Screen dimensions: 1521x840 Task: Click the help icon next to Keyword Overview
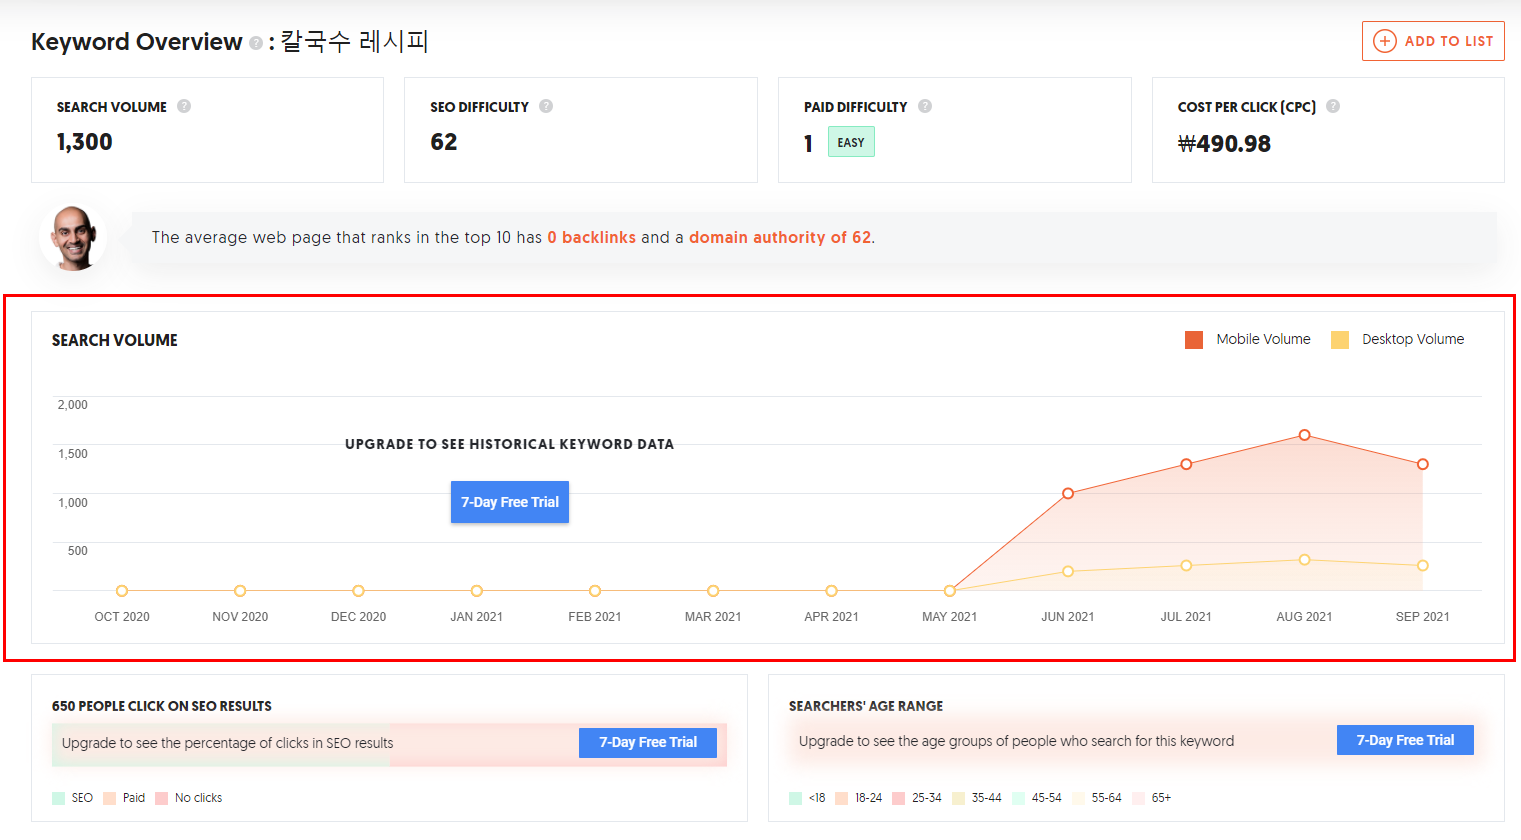[x=256, y=43]
